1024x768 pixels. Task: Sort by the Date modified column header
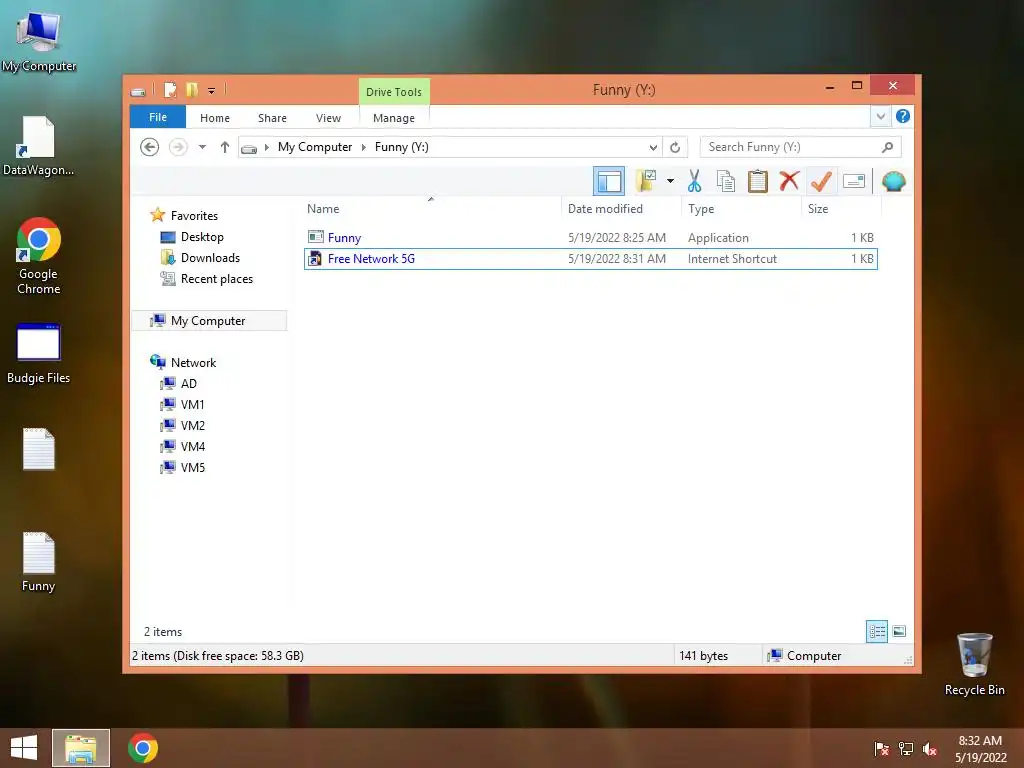click(x=620, y=209)
